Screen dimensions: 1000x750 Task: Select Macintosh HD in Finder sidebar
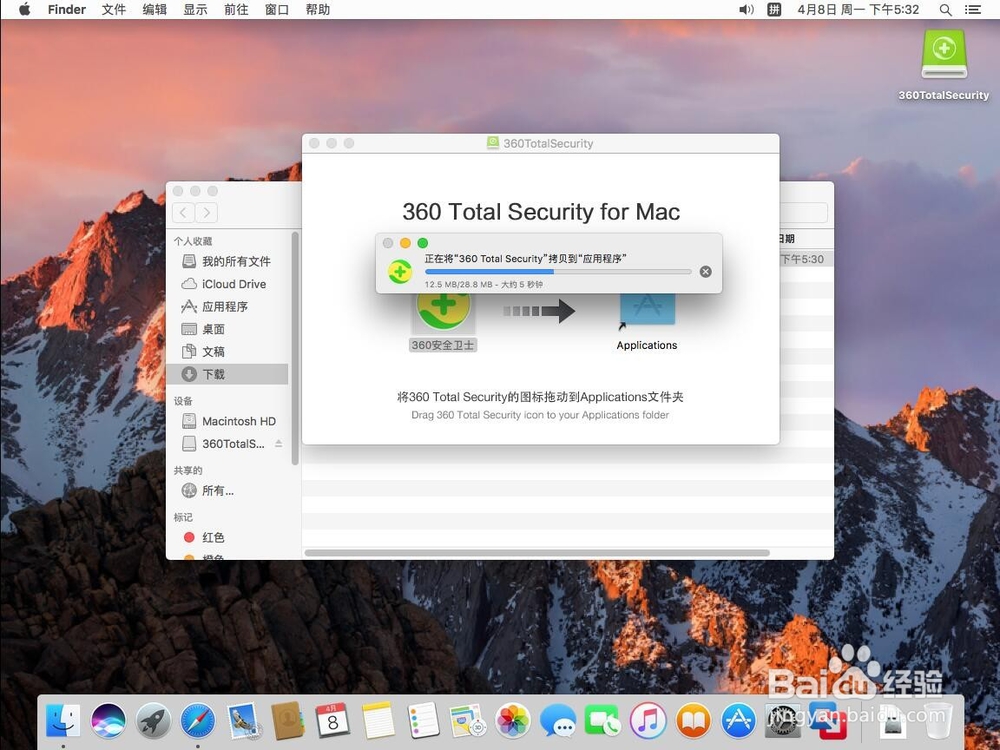point(226,421)
